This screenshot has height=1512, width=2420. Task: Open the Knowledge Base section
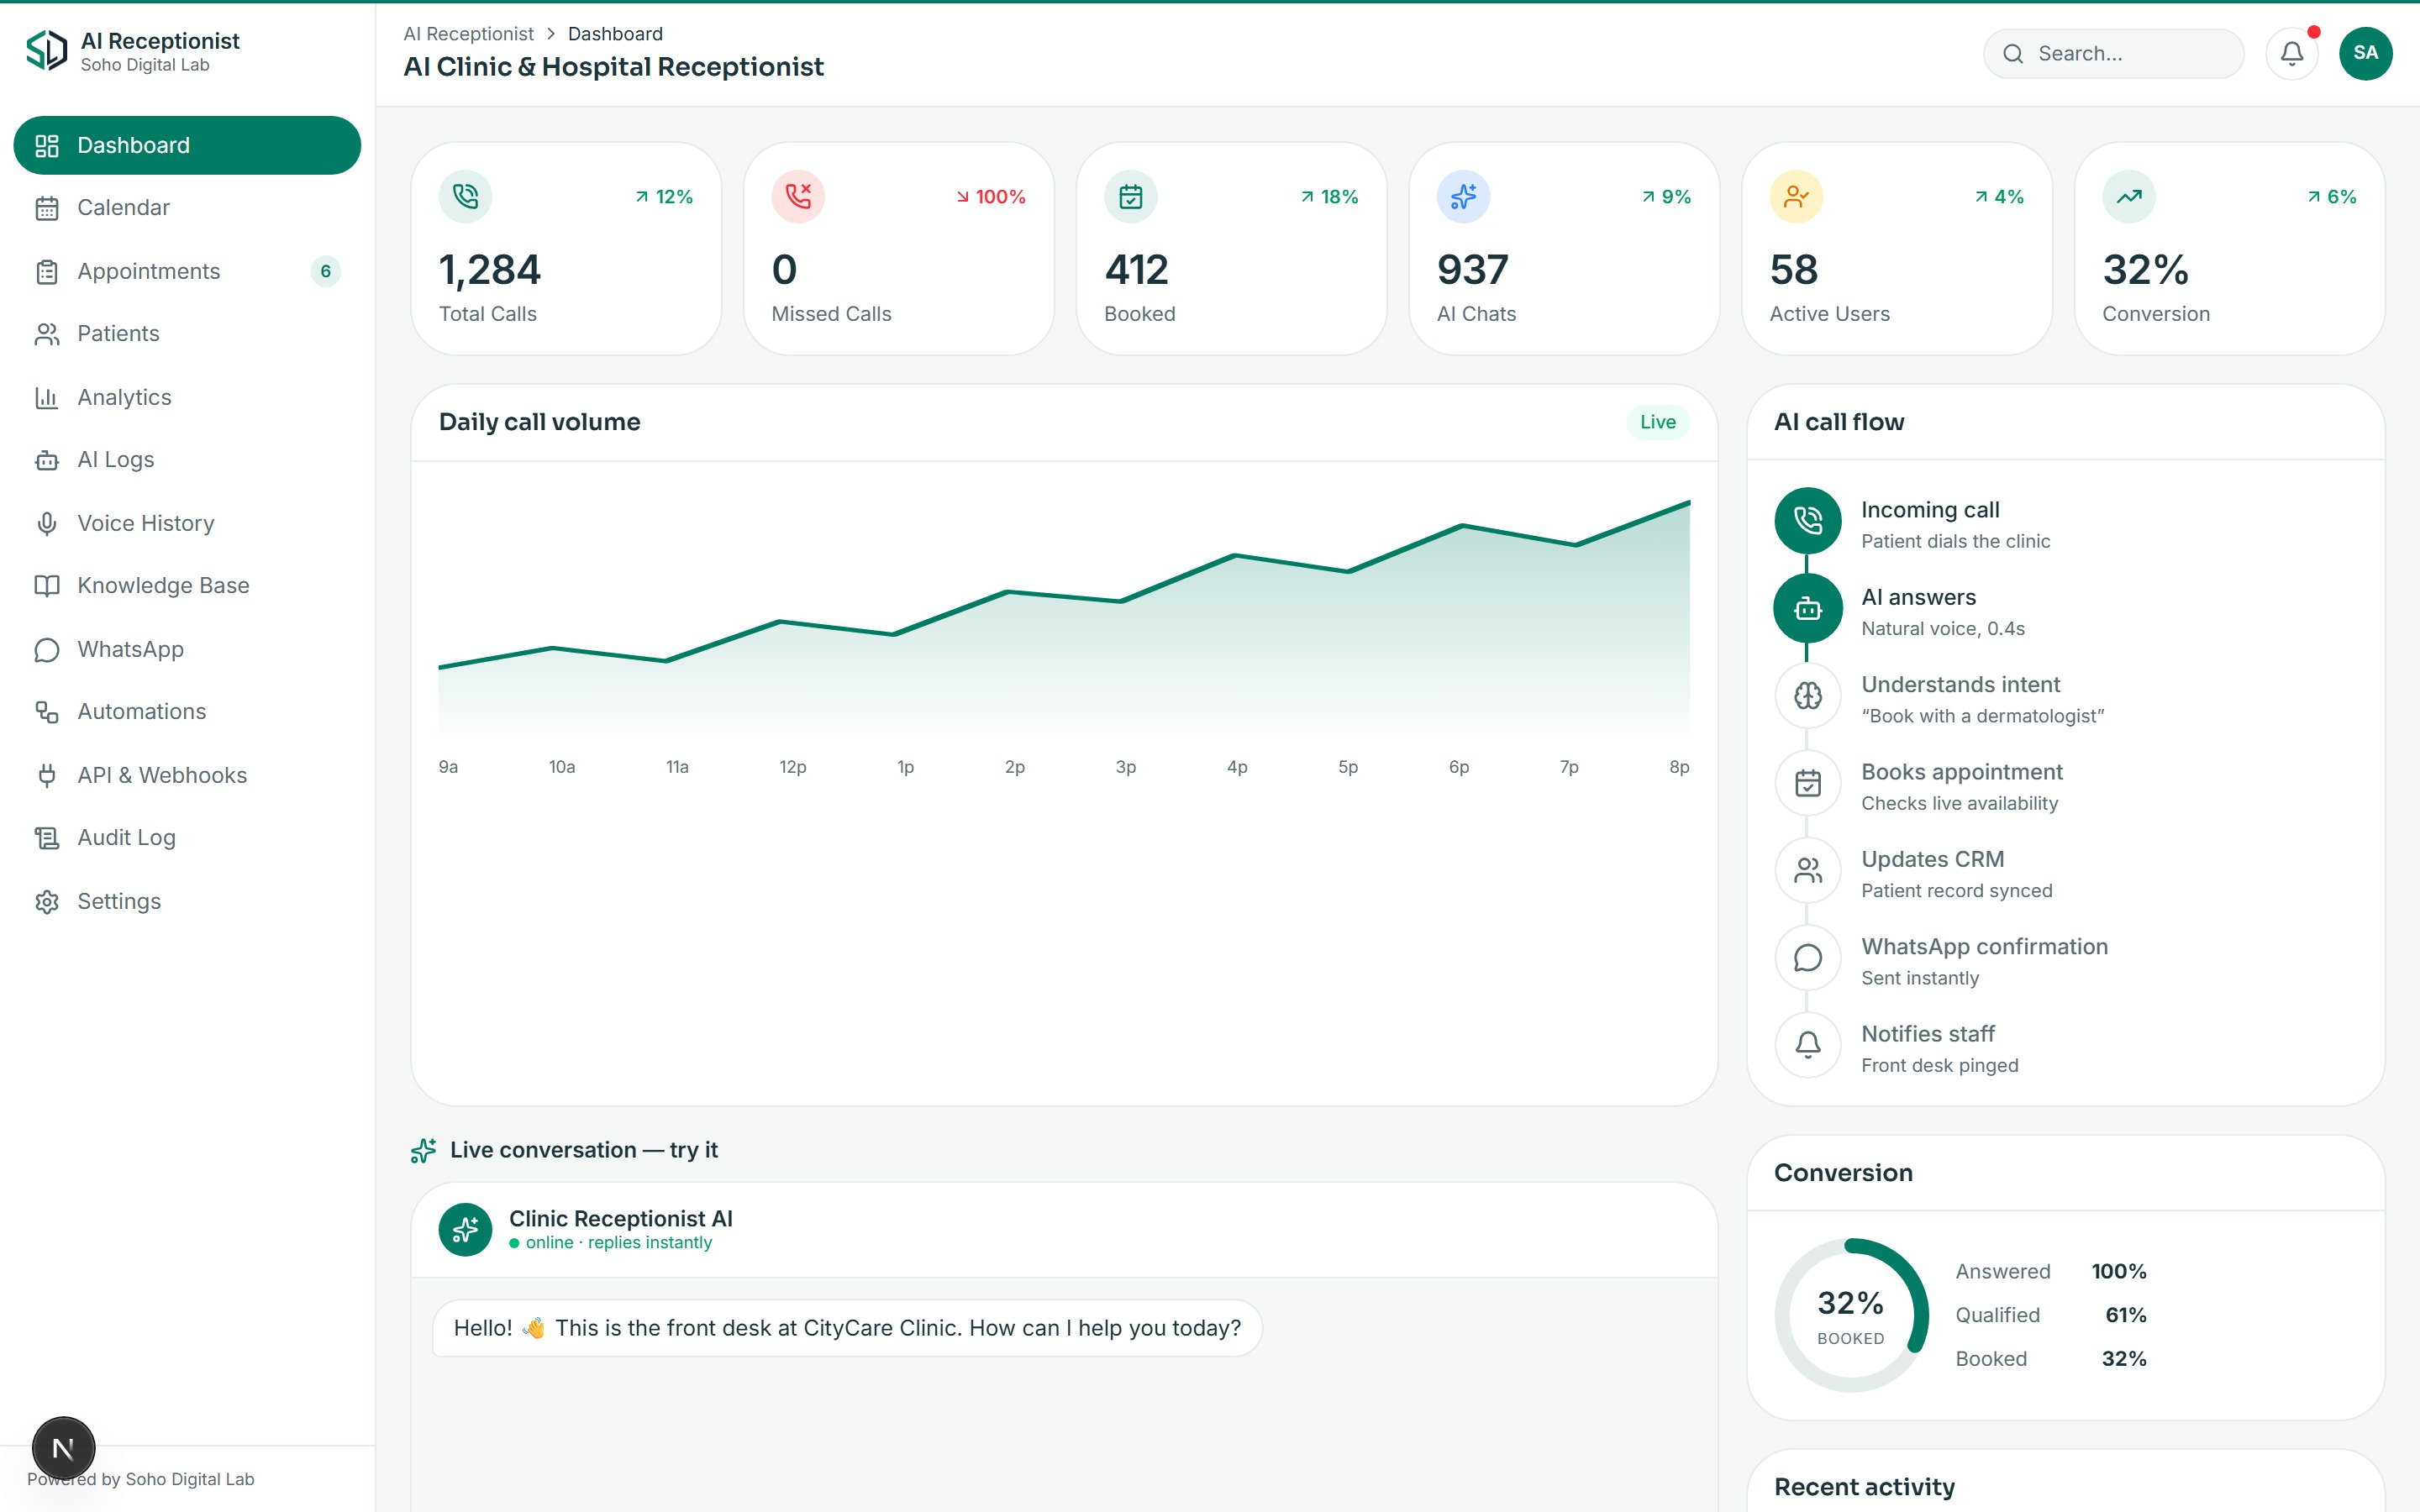pos(187,585)
